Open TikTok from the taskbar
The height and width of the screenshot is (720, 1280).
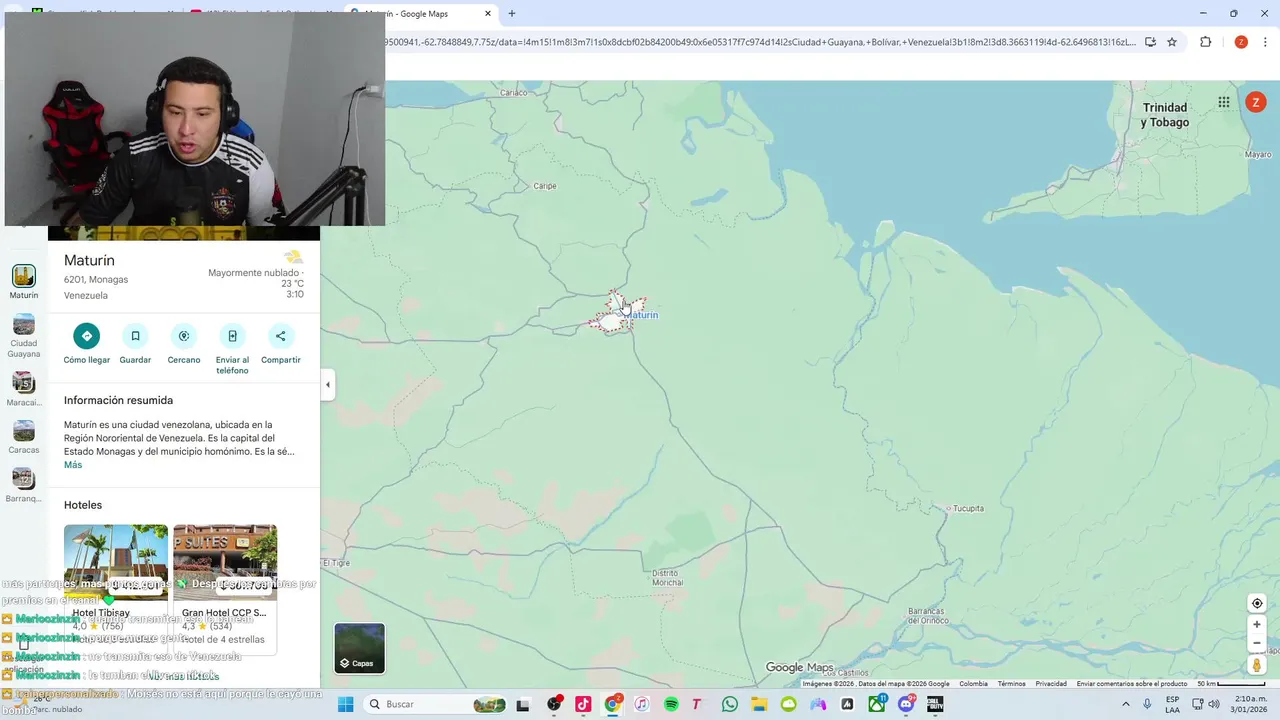coord(583,704)
